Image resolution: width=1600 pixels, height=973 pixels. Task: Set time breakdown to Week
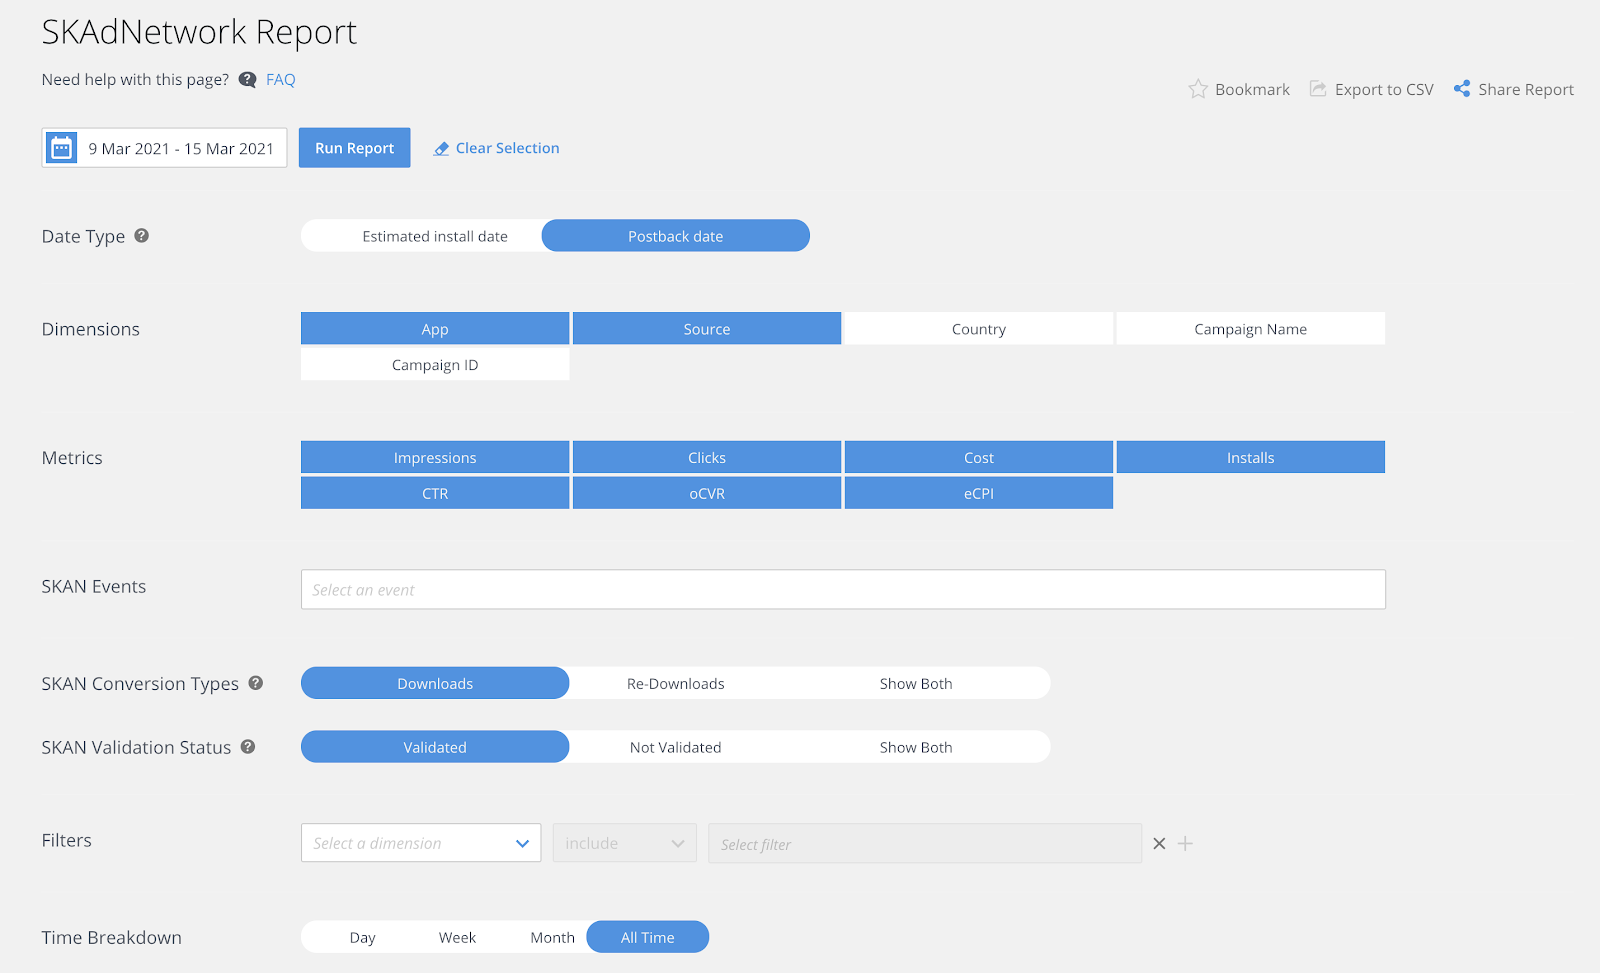pyautogui.click(x=457, y=937)
